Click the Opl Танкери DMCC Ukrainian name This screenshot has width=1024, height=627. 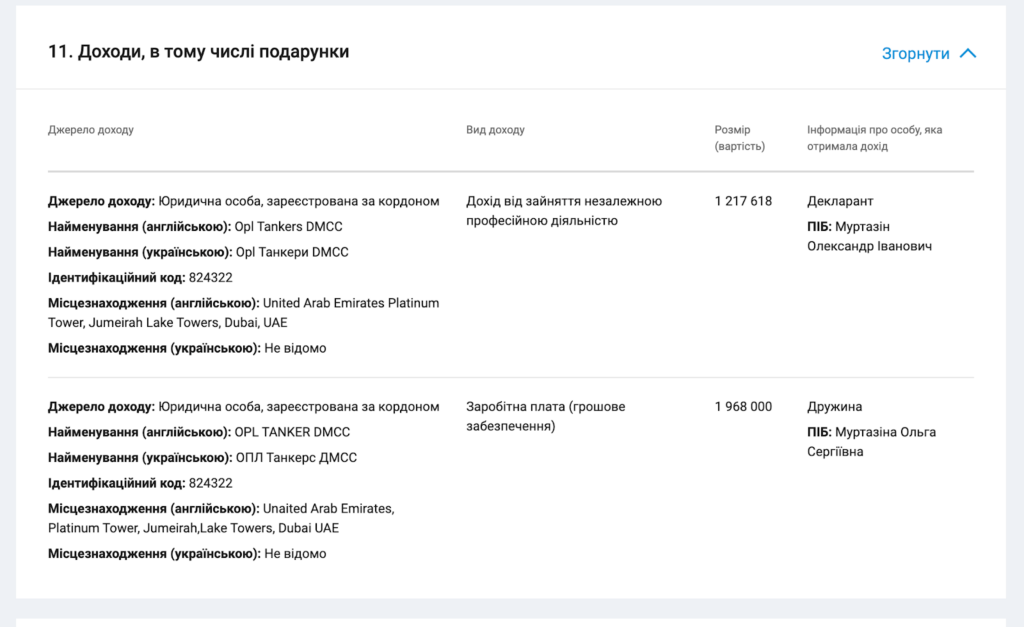291,253
